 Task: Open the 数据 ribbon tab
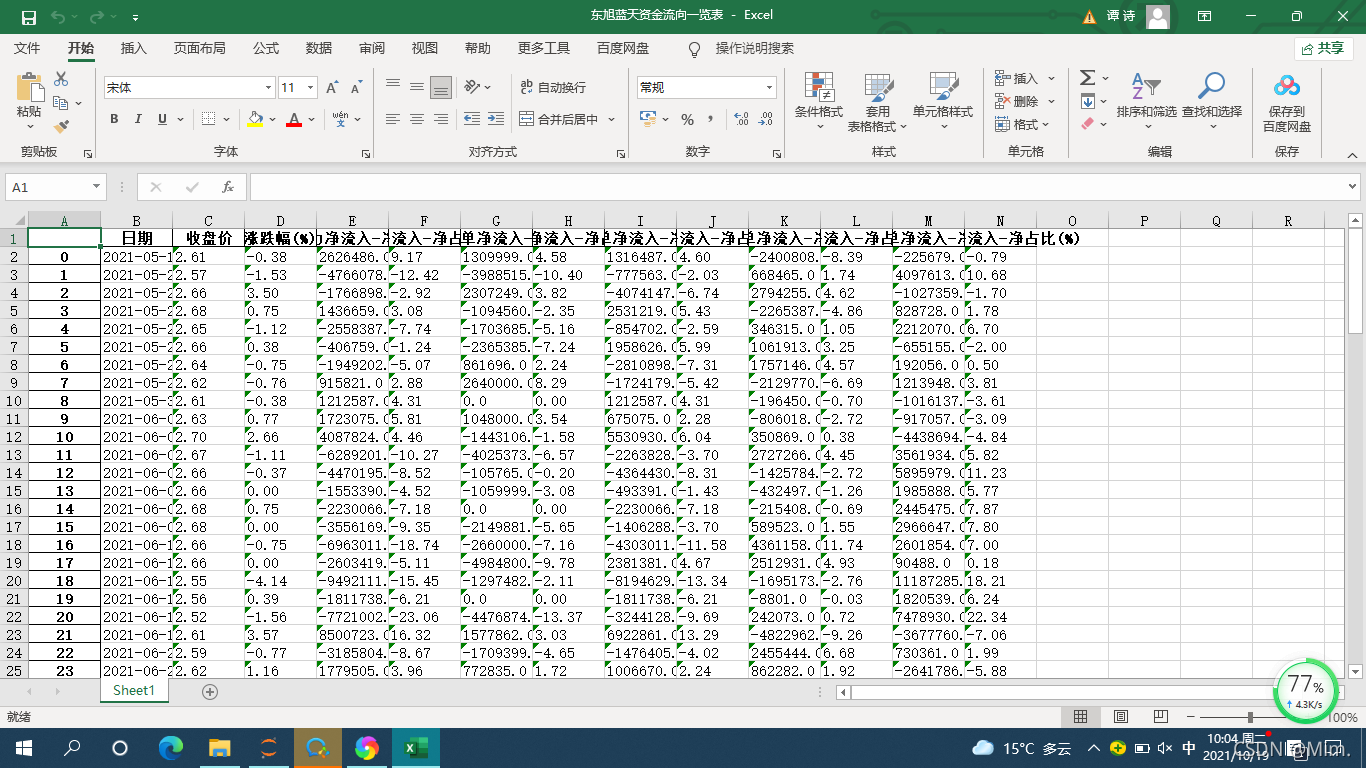tap(319, 48)
